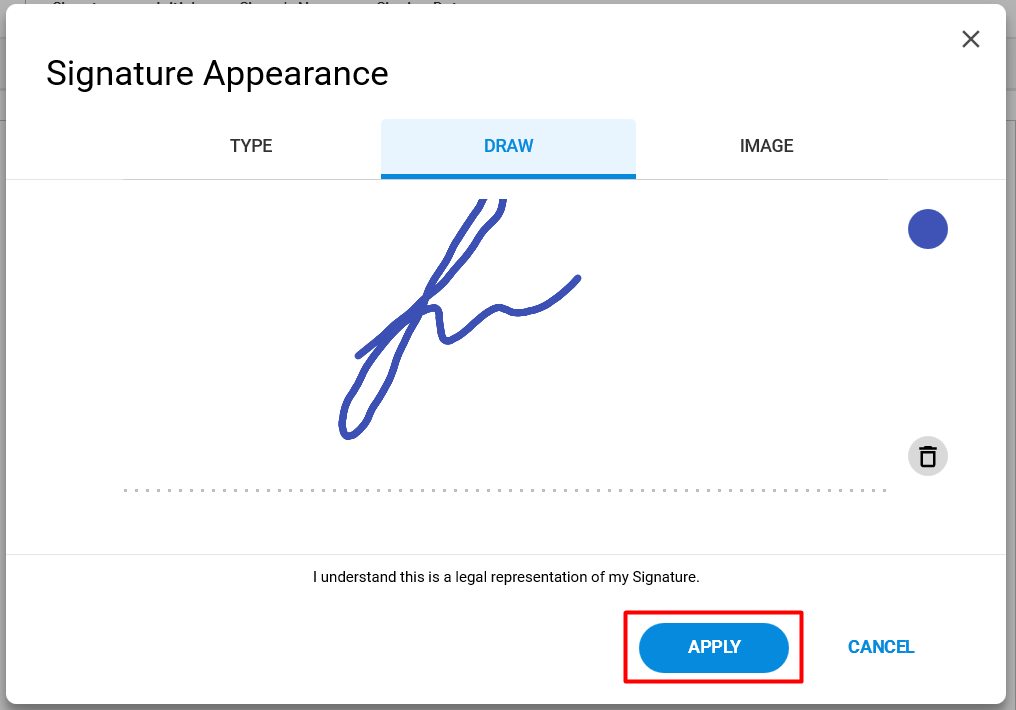
Task: Choose the upload image signature tab
Action: click(x=766, y=146)
